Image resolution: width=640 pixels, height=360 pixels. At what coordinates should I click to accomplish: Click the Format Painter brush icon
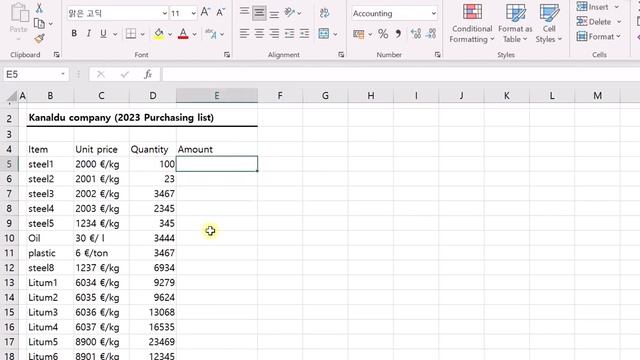tap(39, 39)
